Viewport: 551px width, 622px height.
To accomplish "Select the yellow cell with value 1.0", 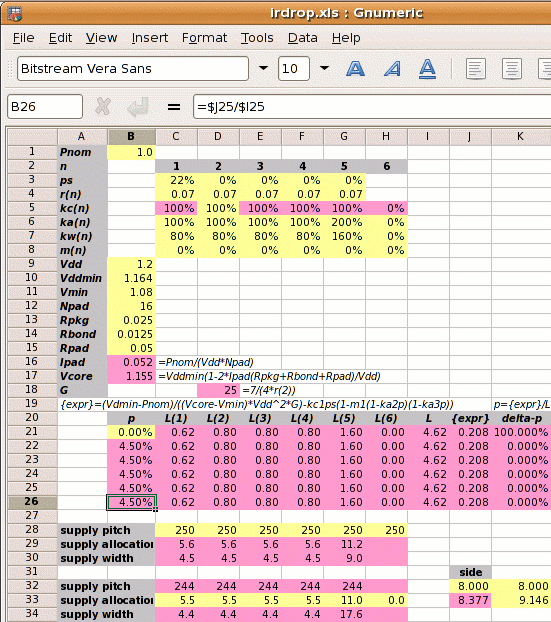I will pos(131,152).
